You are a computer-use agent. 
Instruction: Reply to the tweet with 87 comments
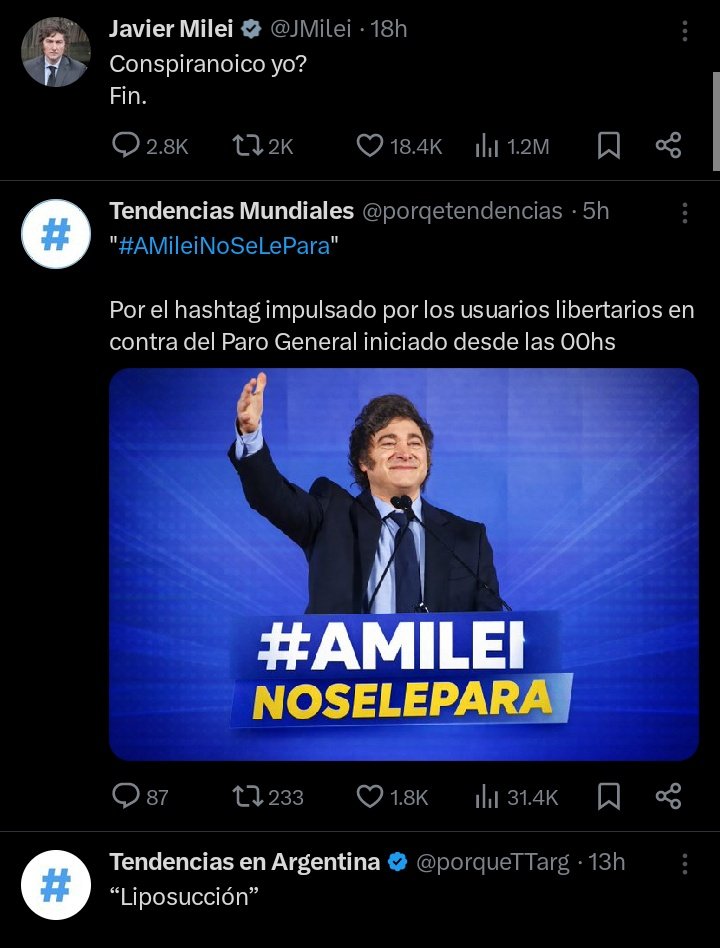(x=126, y=796)
